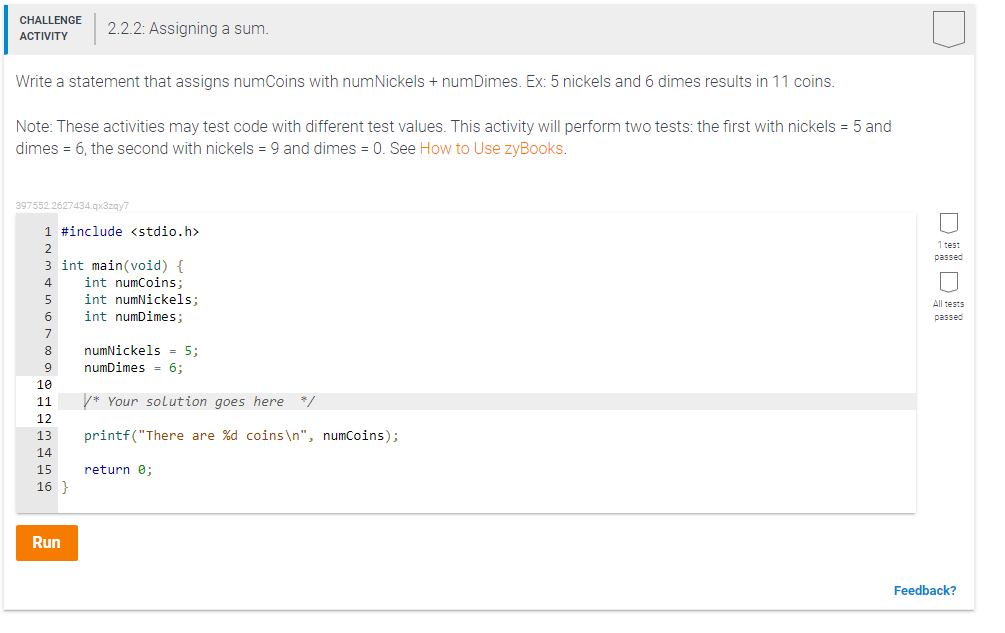Run the code with the Run button

(x=47, y=543)
